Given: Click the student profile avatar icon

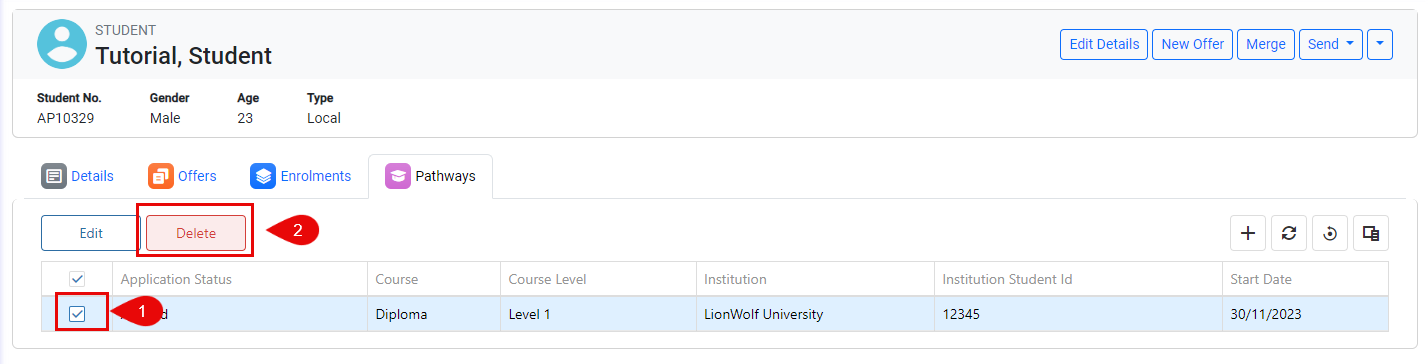Looking at the screenshot, I should click(62, 44).
